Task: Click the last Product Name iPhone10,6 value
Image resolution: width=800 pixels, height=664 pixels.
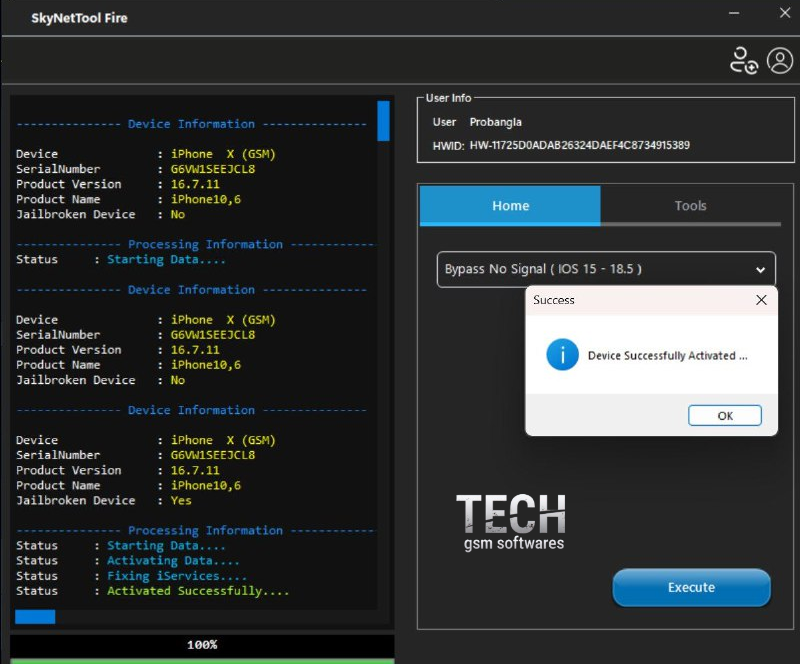Action: 206,485
